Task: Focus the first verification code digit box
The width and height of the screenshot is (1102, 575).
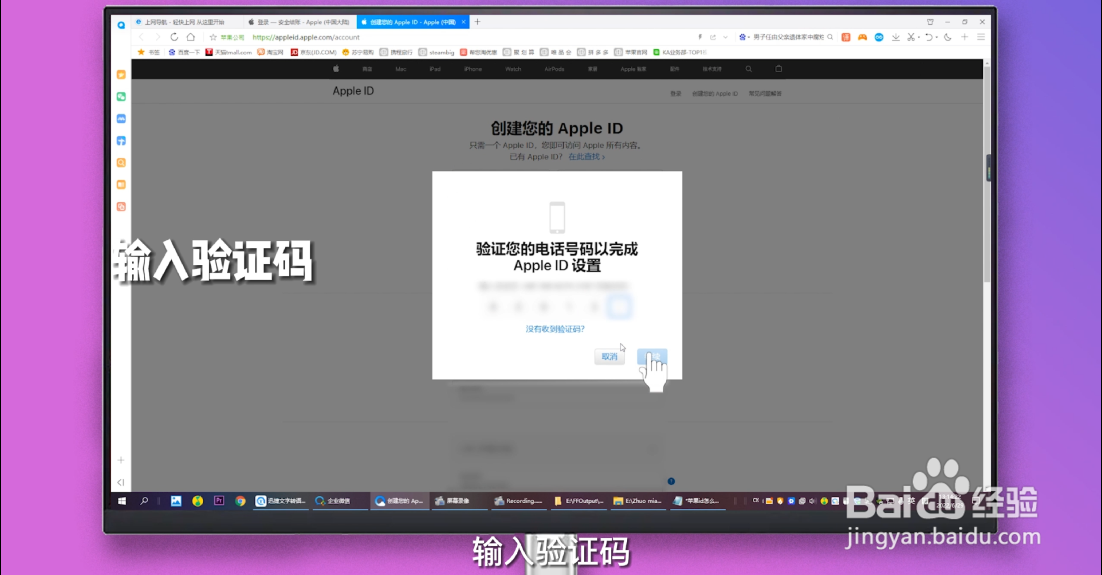Action: click(493, 307)
